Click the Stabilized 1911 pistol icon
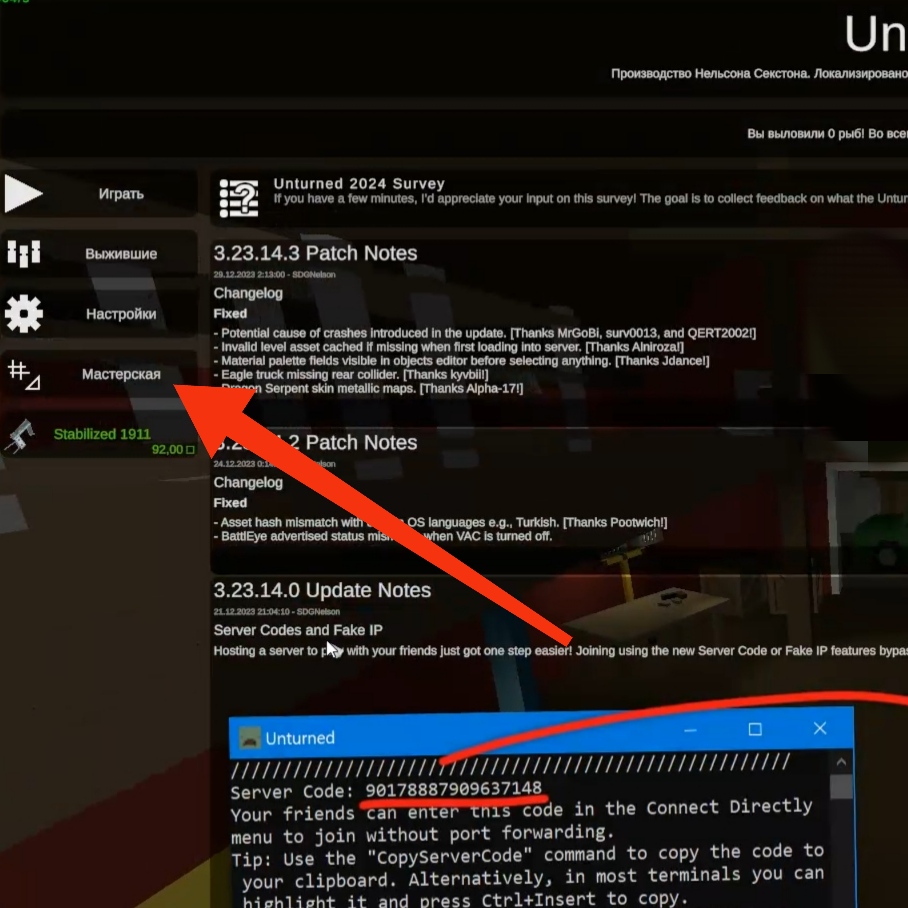 click(20, 435)
